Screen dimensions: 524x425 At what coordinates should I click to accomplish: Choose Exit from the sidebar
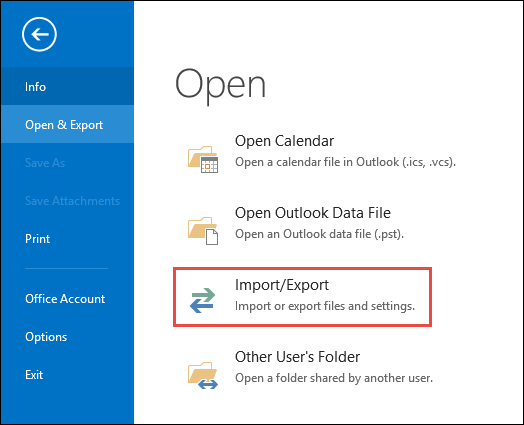click(x=67, y=375)
